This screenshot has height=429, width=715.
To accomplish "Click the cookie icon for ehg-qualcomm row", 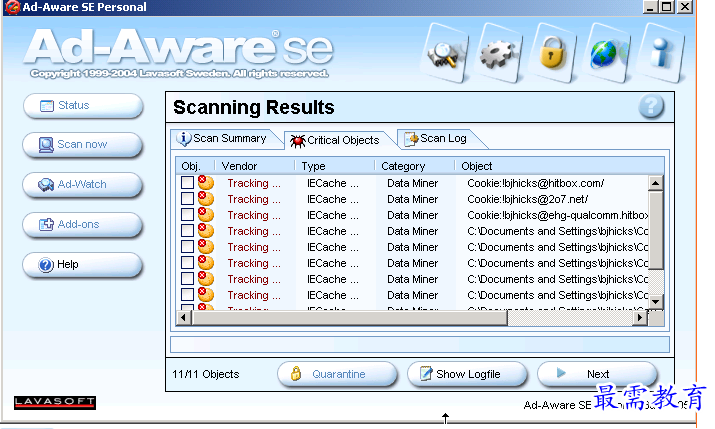I will (206, 214).
